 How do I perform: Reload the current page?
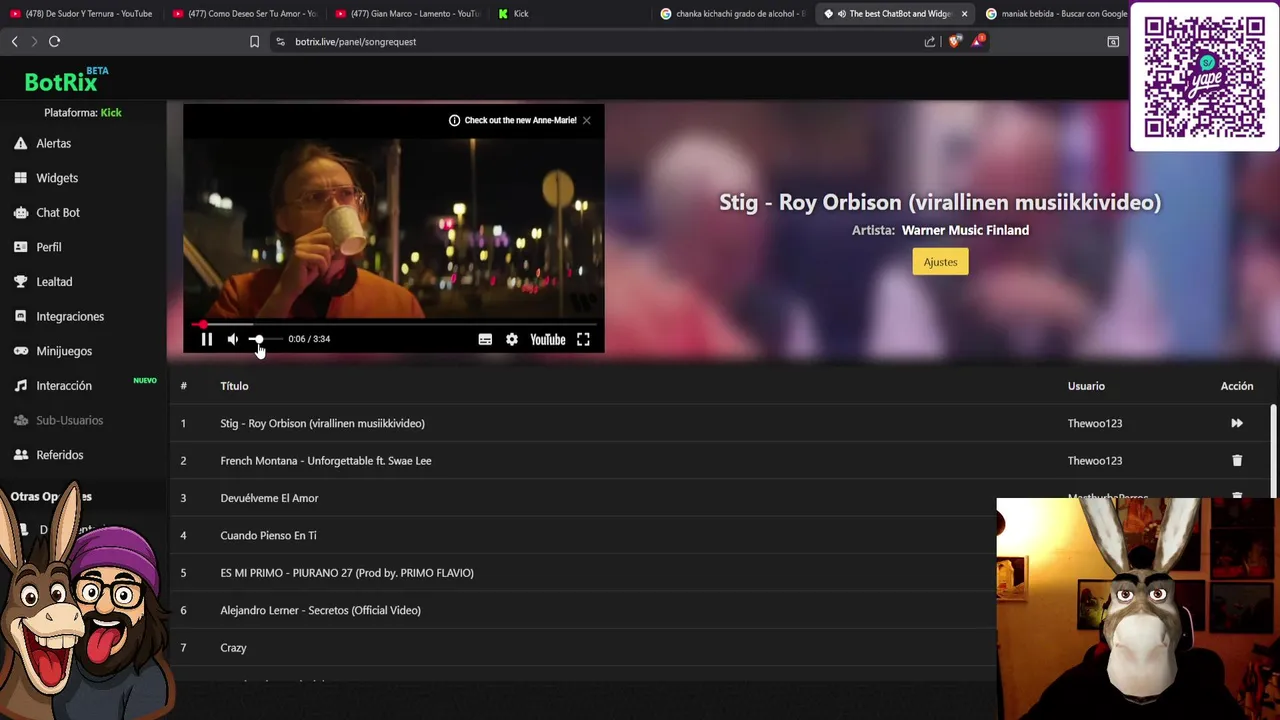coord(54,42)
